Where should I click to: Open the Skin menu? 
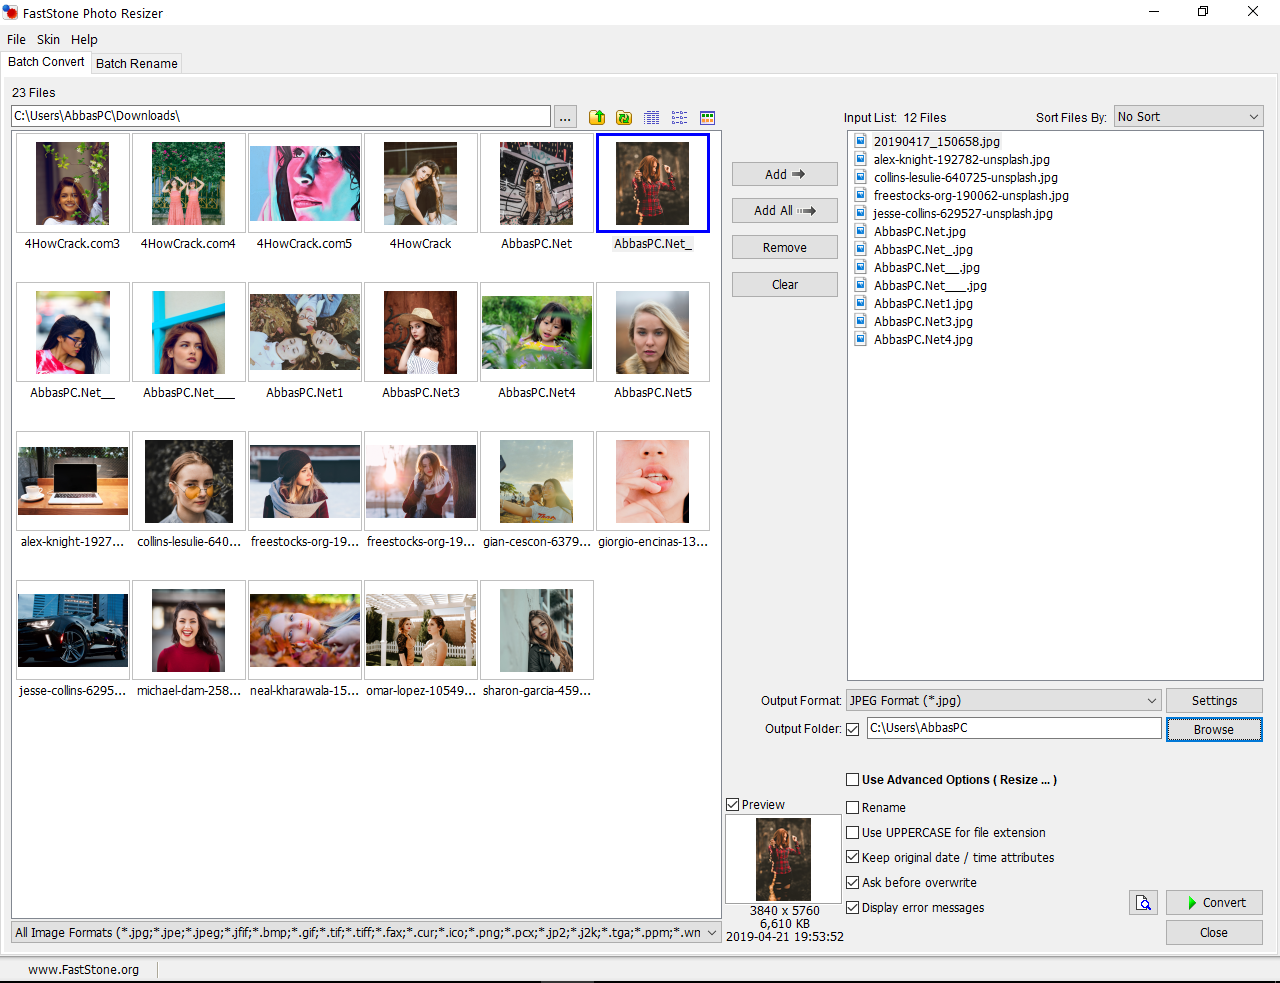[x=48, y=39]
